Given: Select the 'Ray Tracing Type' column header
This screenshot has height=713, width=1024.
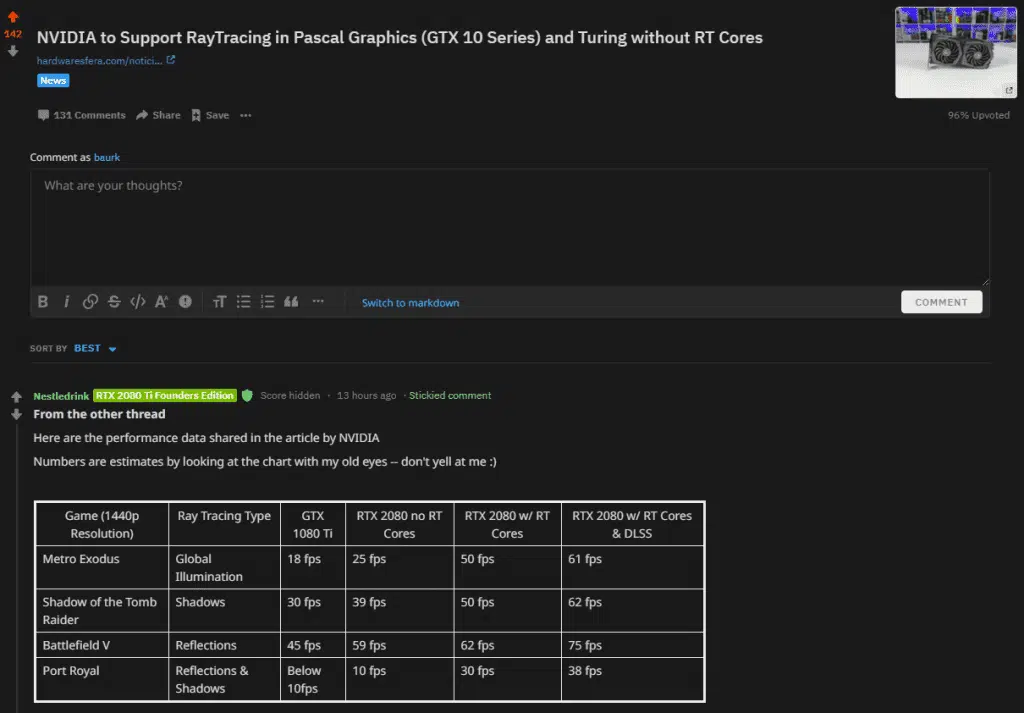Looking at the screenshot, I should point(225,524).
